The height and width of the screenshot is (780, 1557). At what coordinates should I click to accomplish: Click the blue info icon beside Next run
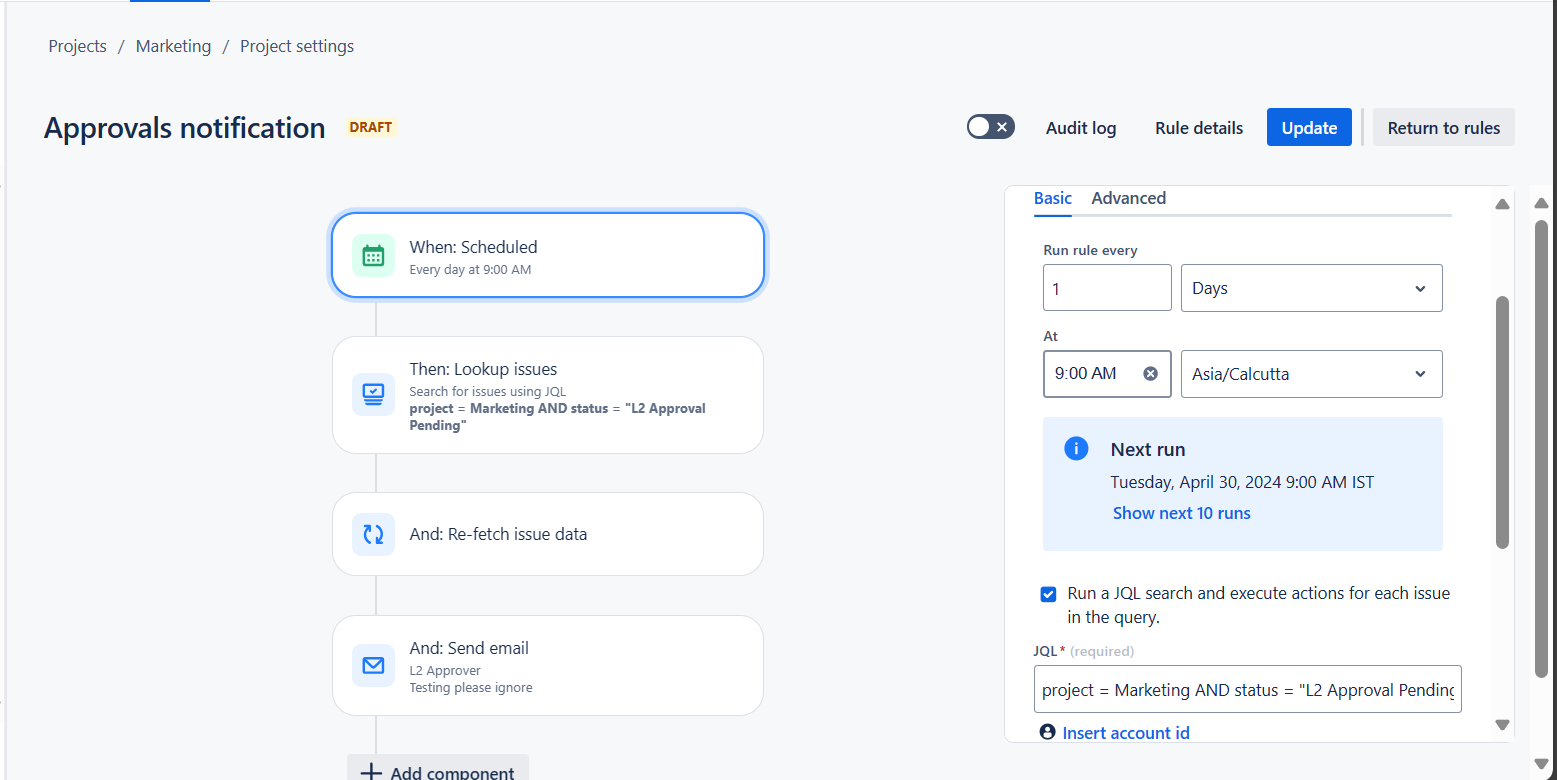(x=1076, y=448)
